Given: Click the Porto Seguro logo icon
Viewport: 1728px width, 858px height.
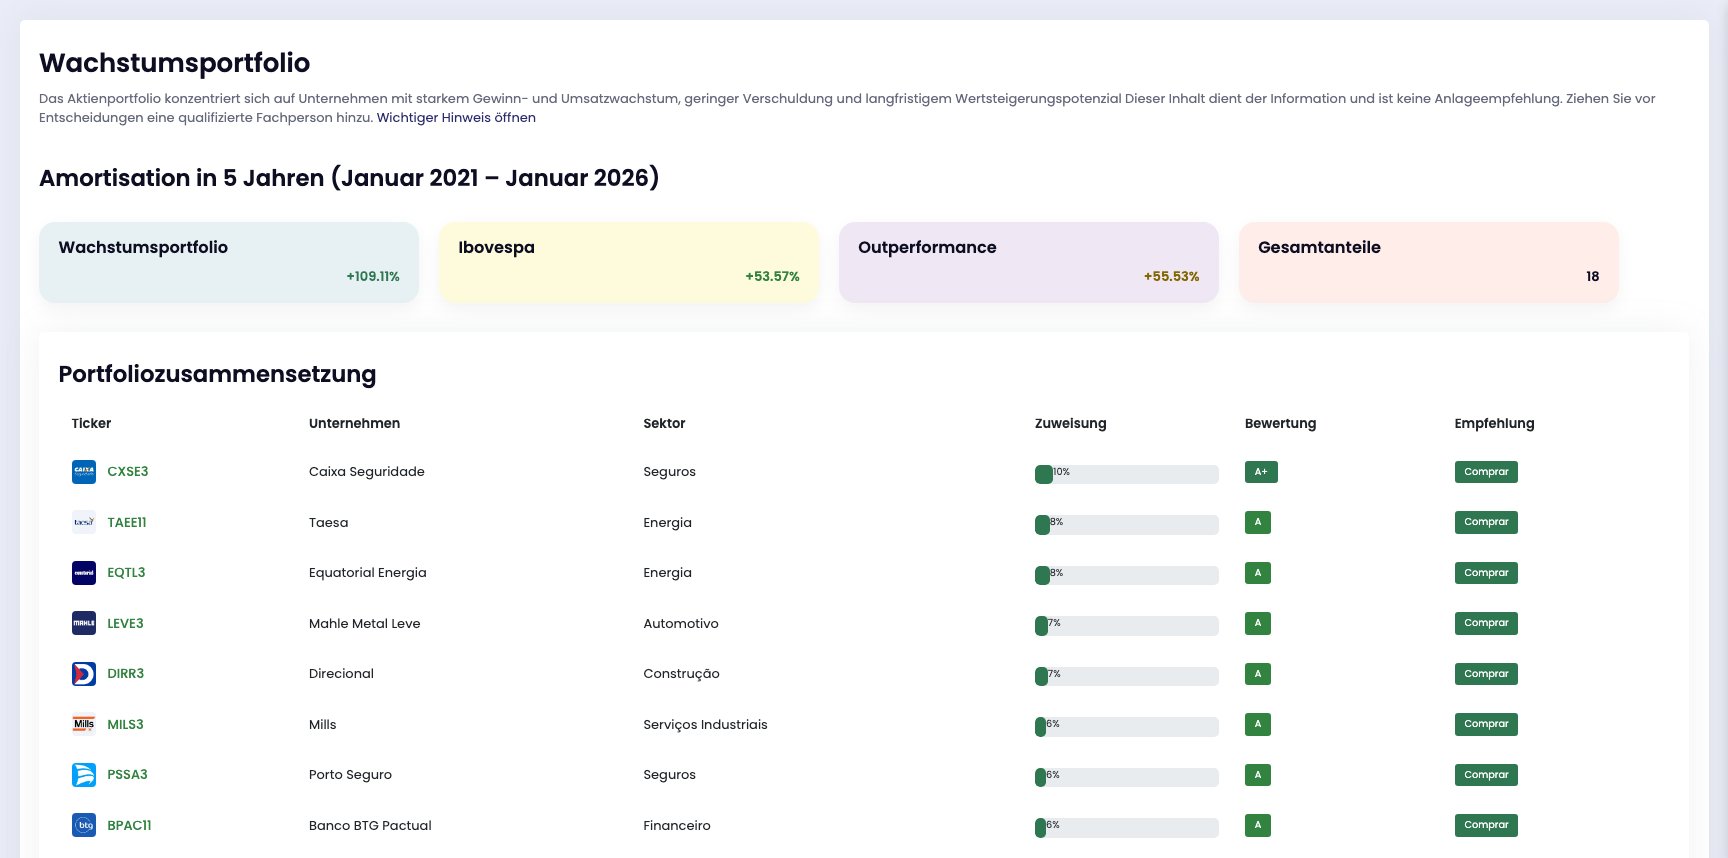Looking at the screenshot, I should pyautogui.click(x=84, y=775).
